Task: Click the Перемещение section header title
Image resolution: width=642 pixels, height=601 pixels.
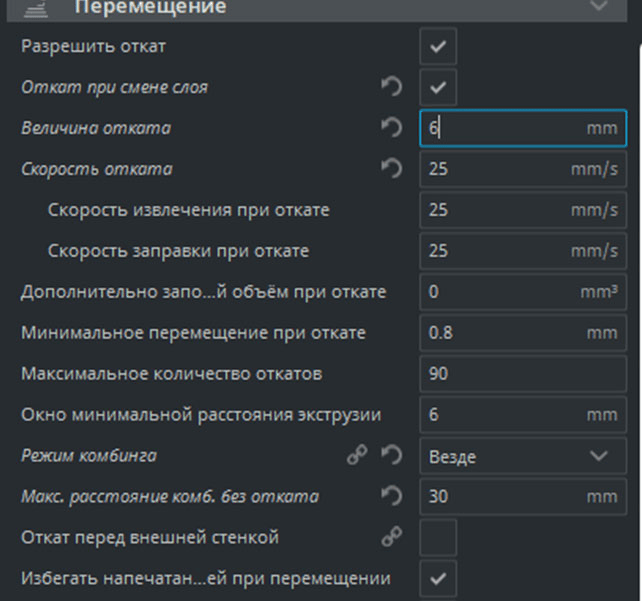Action: (x=150, y=7)
